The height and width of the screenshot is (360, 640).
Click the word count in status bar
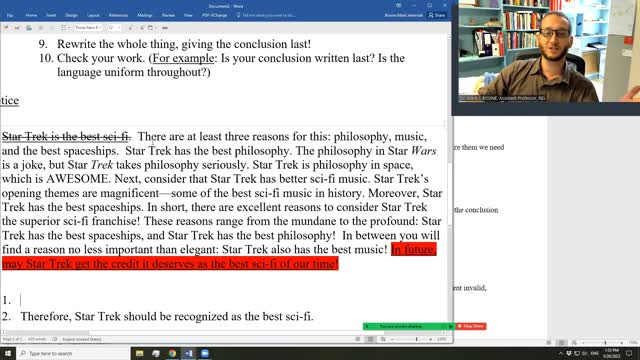[37, 339]
